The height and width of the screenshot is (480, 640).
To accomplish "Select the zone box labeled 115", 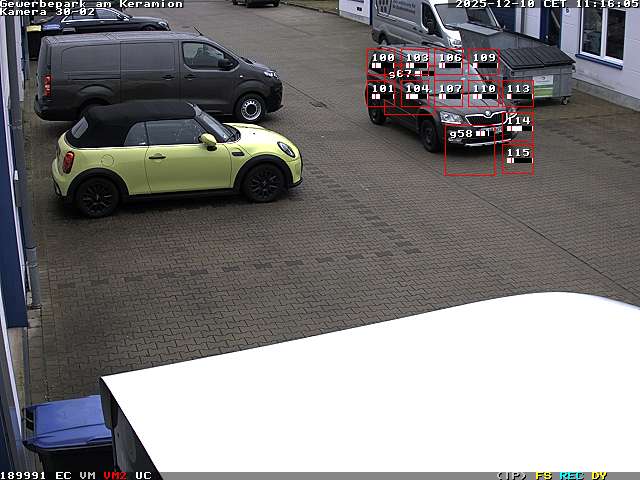I will tap(518, 153).
